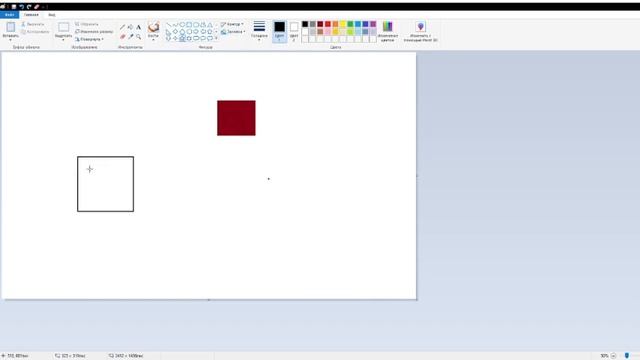Click the cursor position readout in status bar
This screenshot has height=360, width=640.
tap(15, 356)
